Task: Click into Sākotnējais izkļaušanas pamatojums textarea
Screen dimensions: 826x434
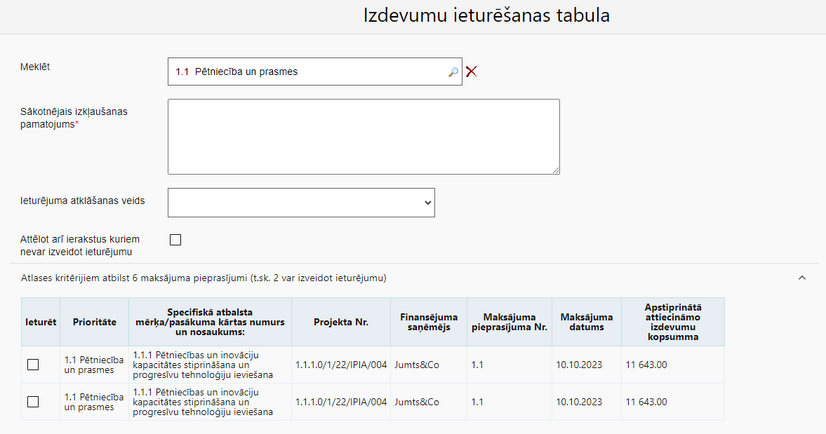Action: pyautogui.click(x=363, y=136)
